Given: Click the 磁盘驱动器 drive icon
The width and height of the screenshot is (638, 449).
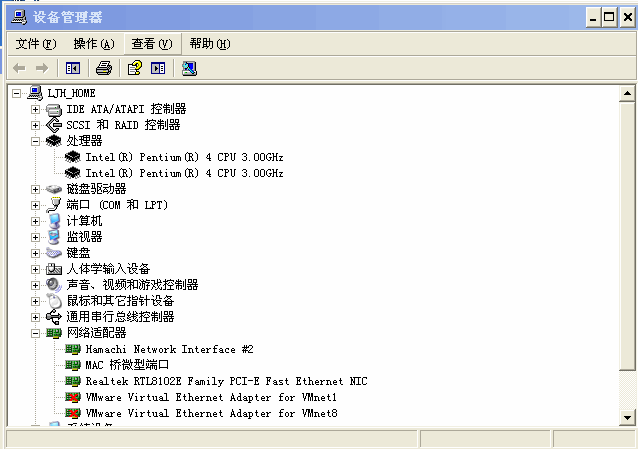Looking at the screenshot, I should (x=54, y=189).
